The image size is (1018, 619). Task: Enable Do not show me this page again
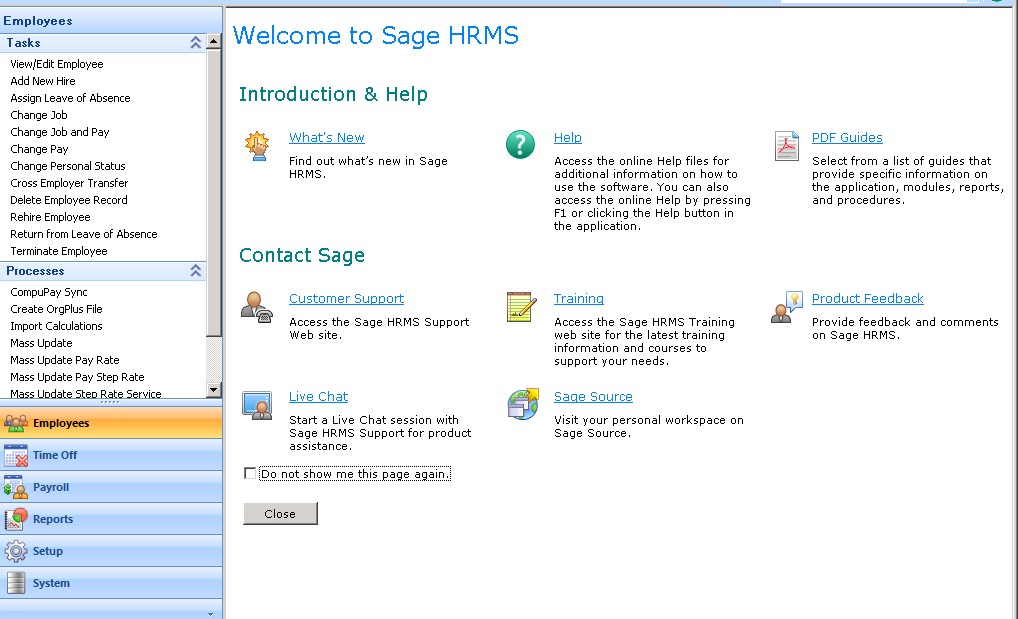pos(250,473)
